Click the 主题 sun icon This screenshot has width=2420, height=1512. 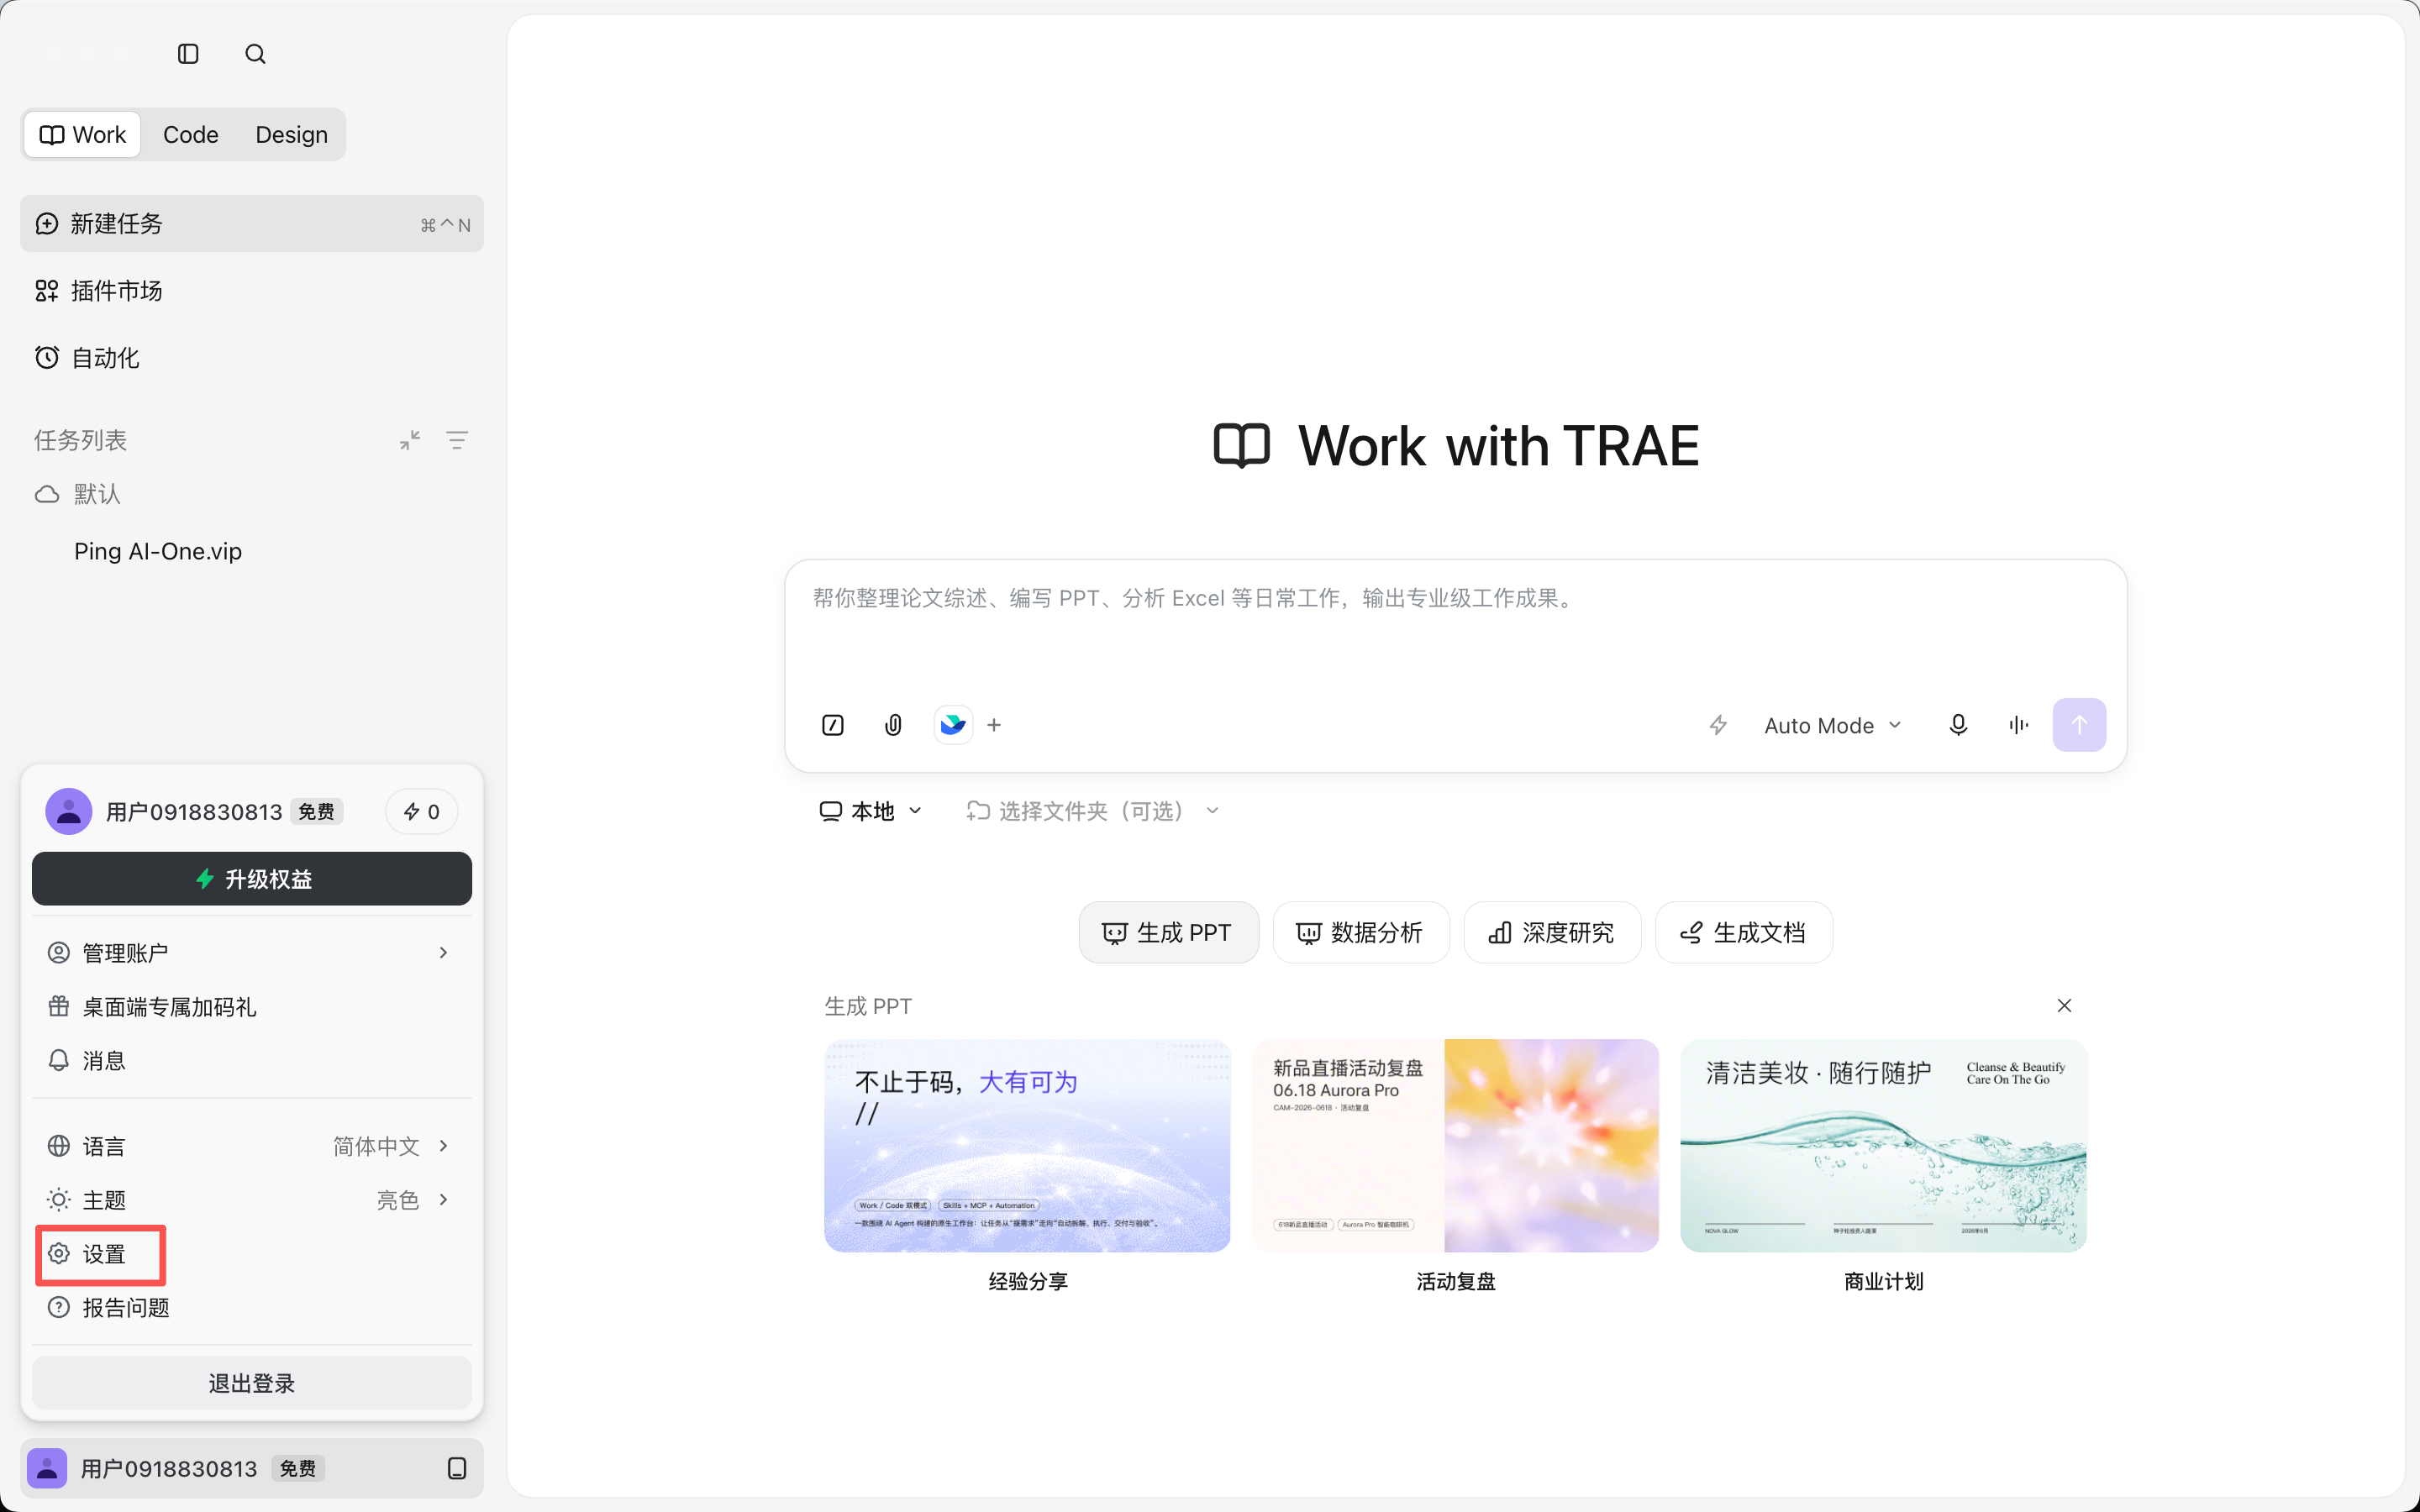click(59, 1199)
